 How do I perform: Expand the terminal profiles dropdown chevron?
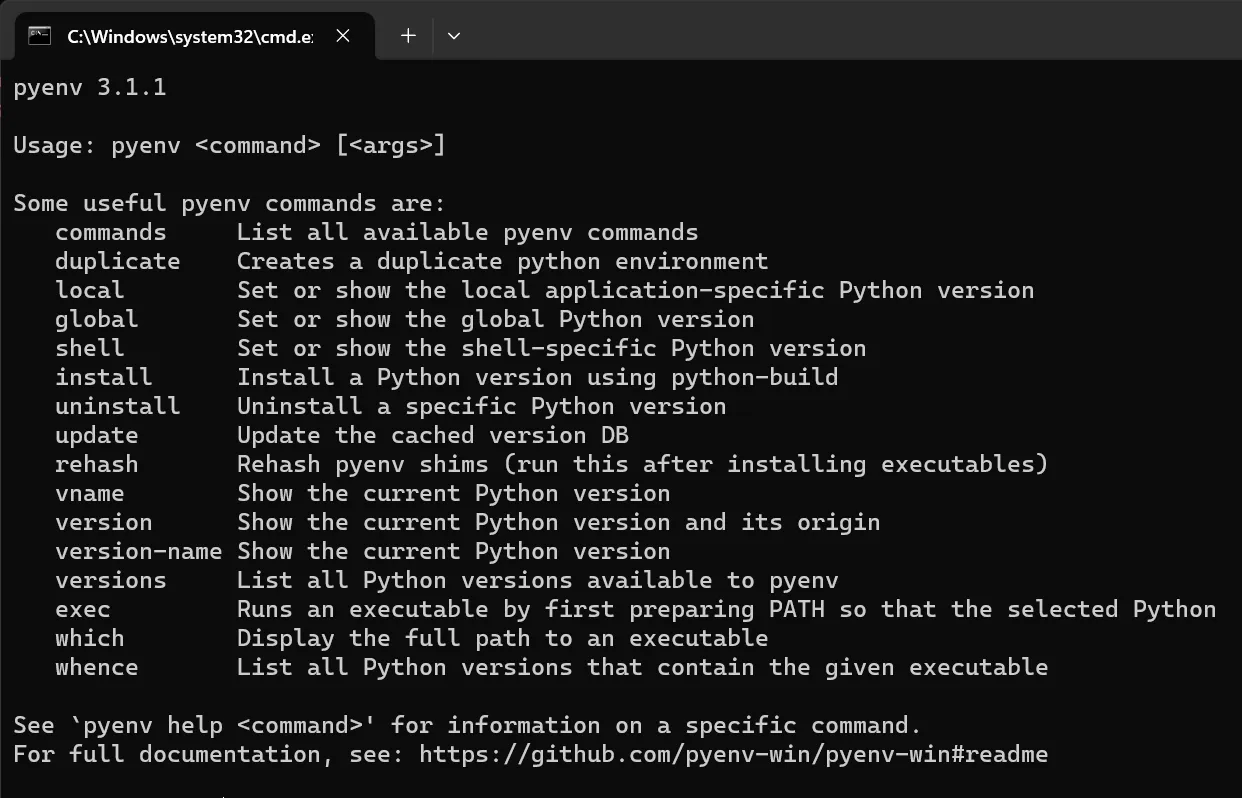(x=454, y=36)
